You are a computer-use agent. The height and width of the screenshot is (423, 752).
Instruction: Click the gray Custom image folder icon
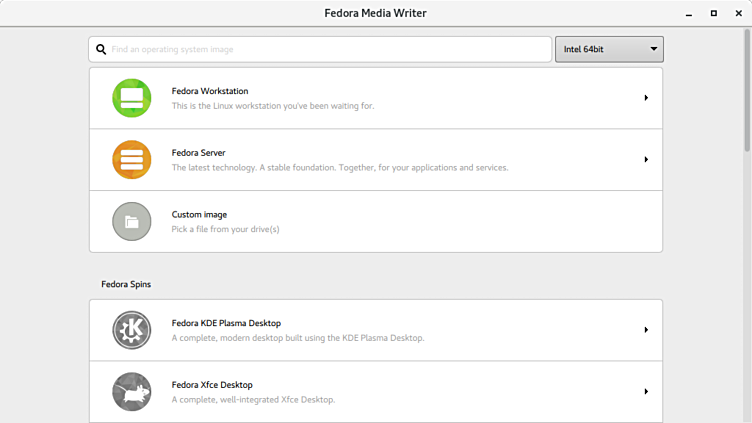(x=132, y=221)
